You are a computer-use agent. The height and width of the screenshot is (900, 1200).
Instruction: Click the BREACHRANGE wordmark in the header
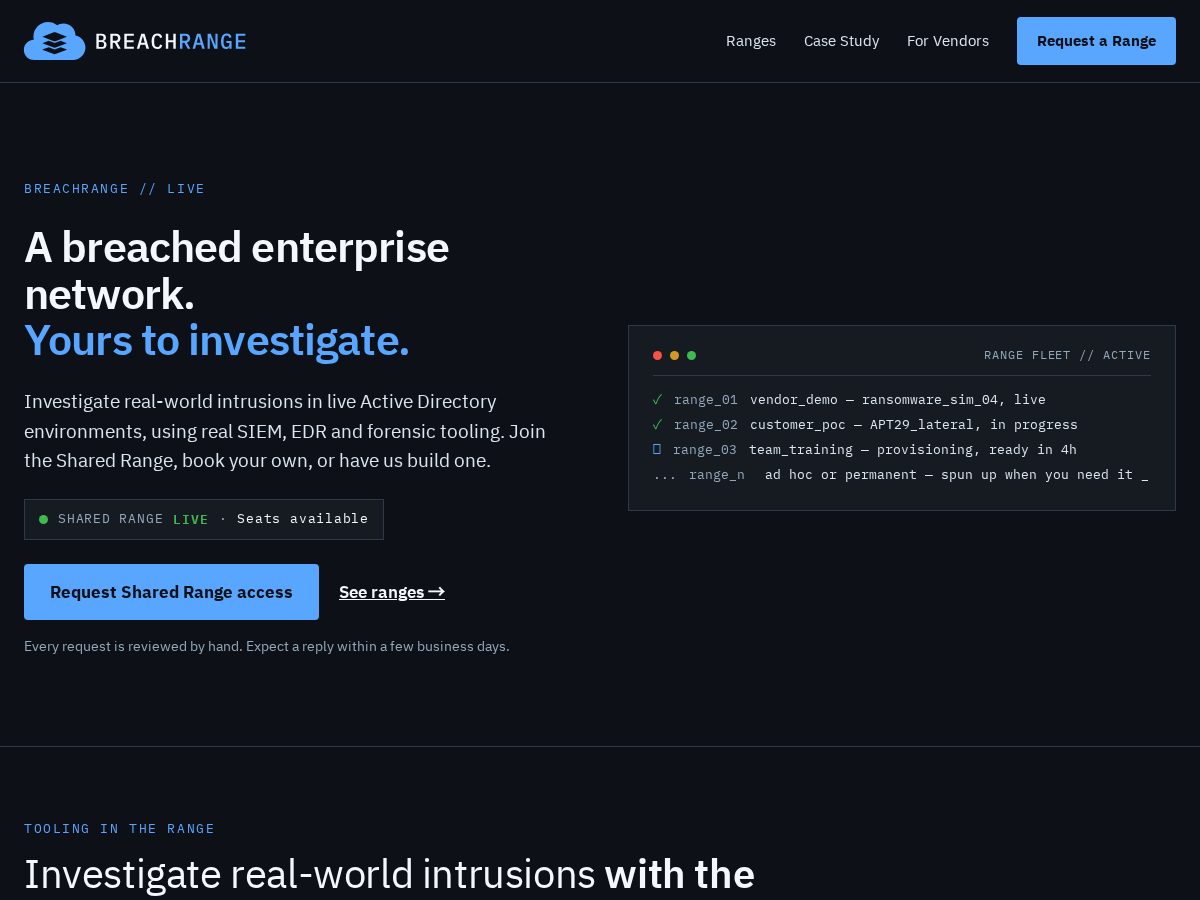(x=170, y=41)
